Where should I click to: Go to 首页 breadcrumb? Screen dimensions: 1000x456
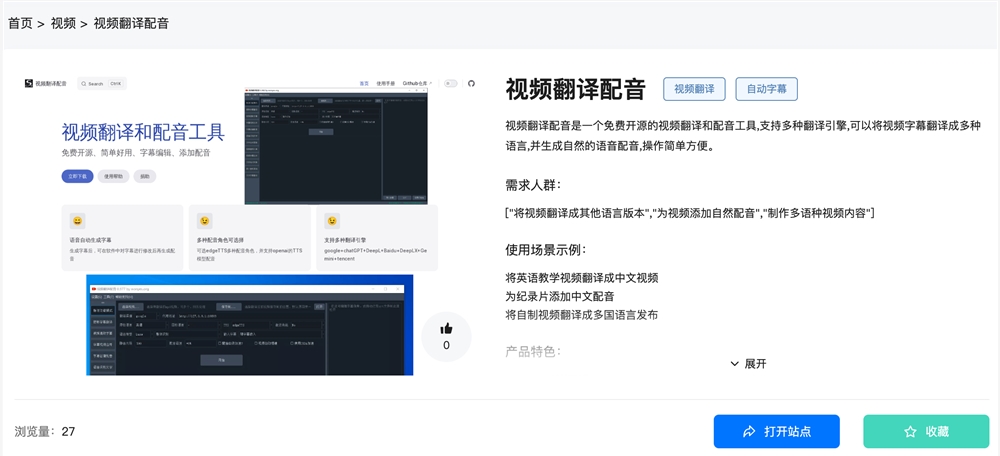(x=20, y=24)
